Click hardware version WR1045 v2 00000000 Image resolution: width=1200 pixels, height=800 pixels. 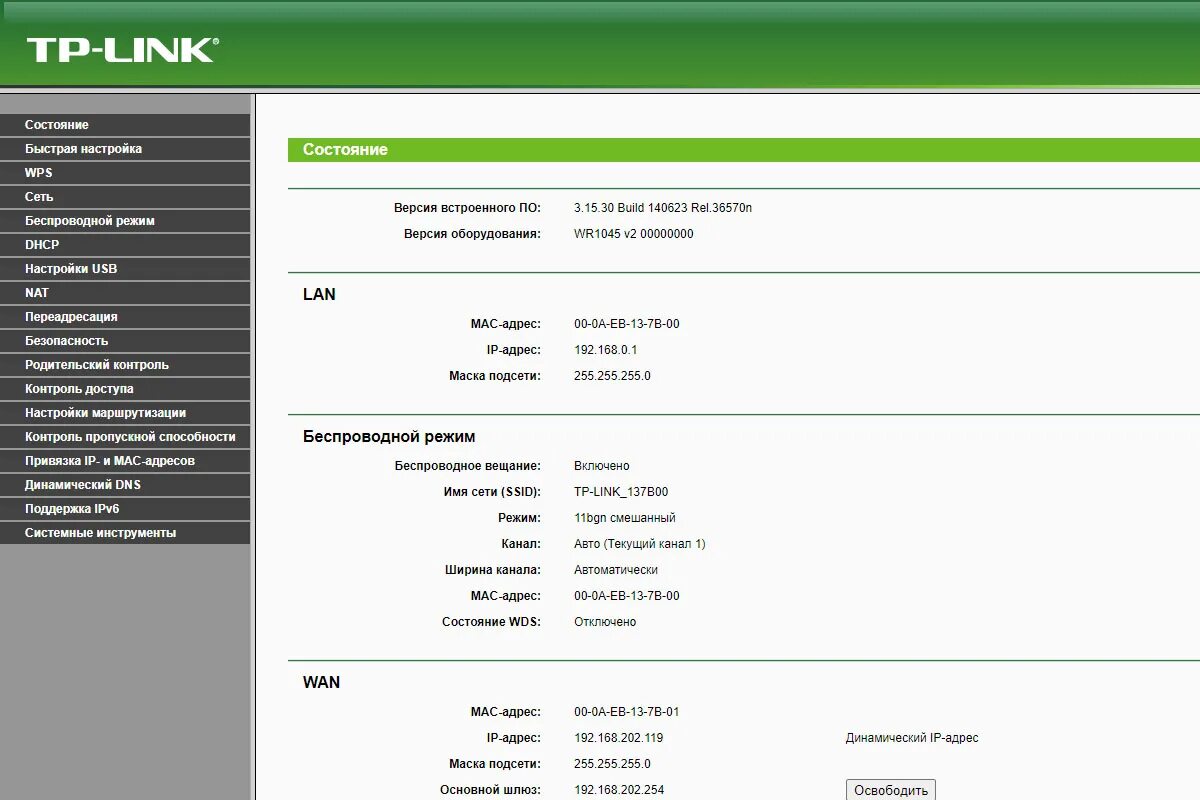[x=634, y=234]
